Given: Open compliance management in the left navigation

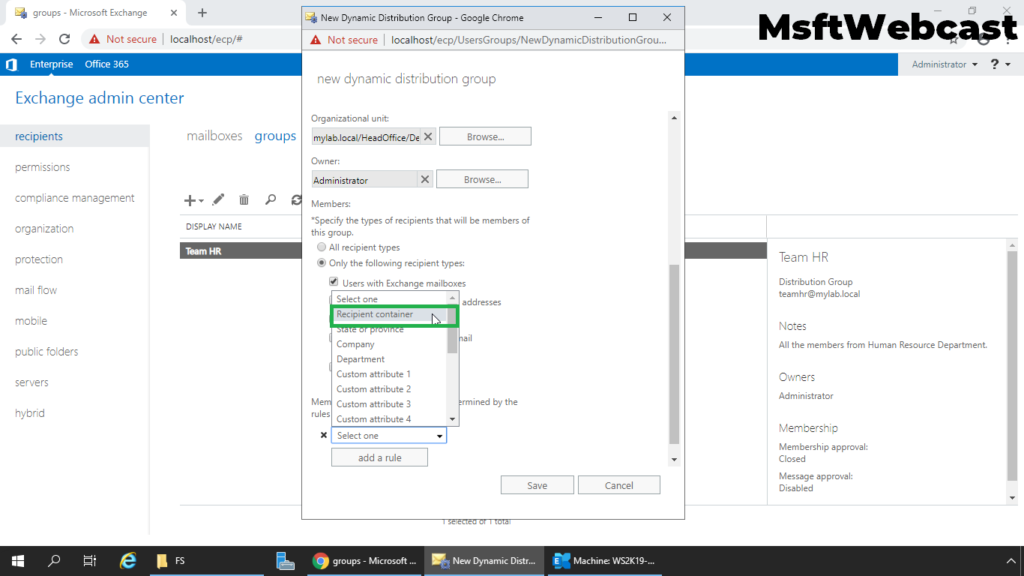Looking at the screenshot, I should (x=74, y=198).
